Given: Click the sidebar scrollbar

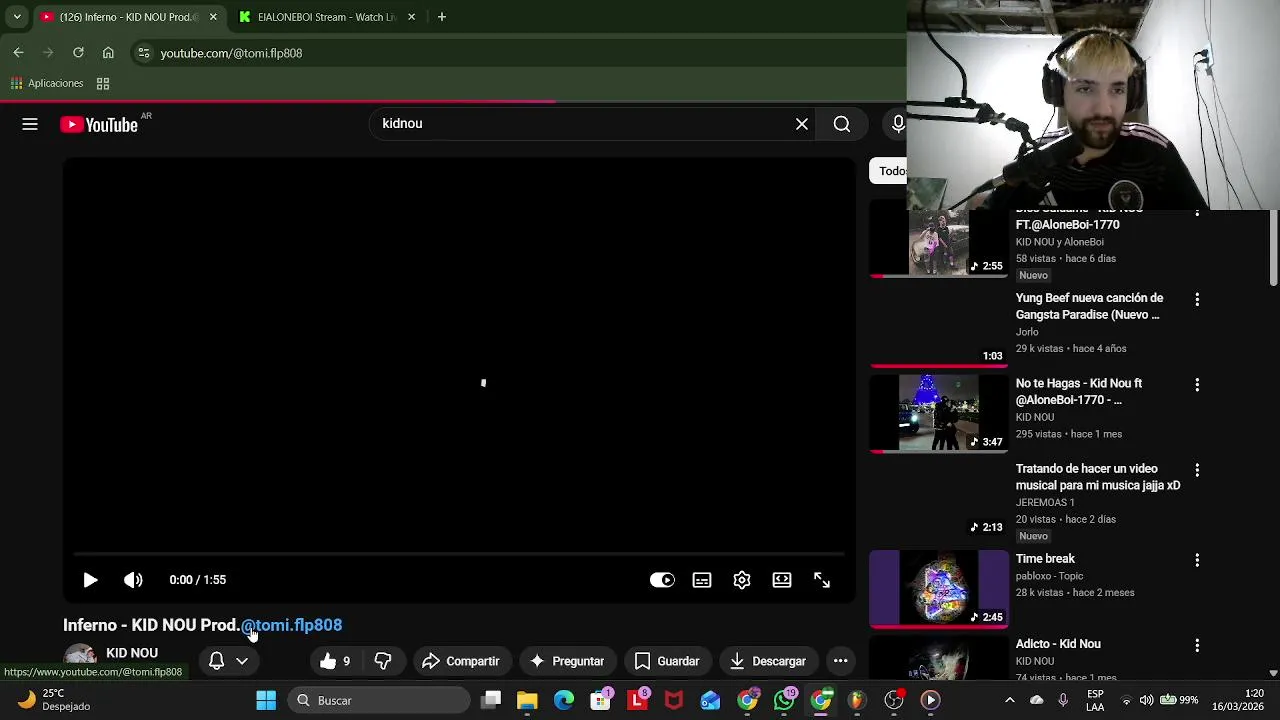Looking at the screenshot, I should pyautogui.click(x=1273, y=246).
